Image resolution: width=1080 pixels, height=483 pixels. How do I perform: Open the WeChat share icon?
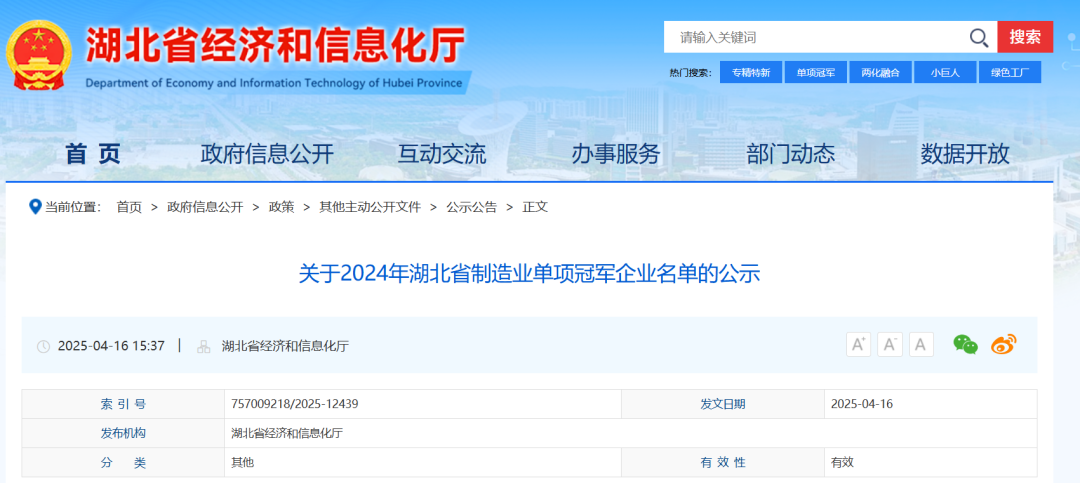coord(965,344)
